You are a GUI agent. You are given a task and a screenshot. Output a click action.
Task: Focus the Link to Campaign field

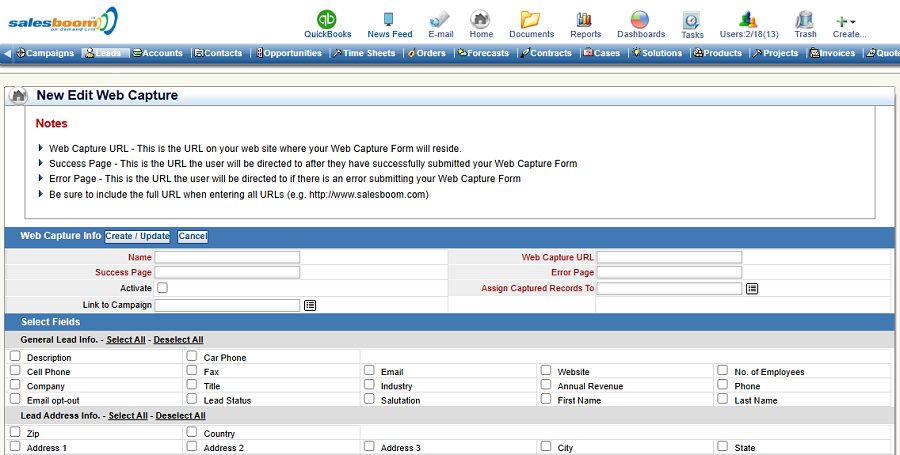pos(227,305)
